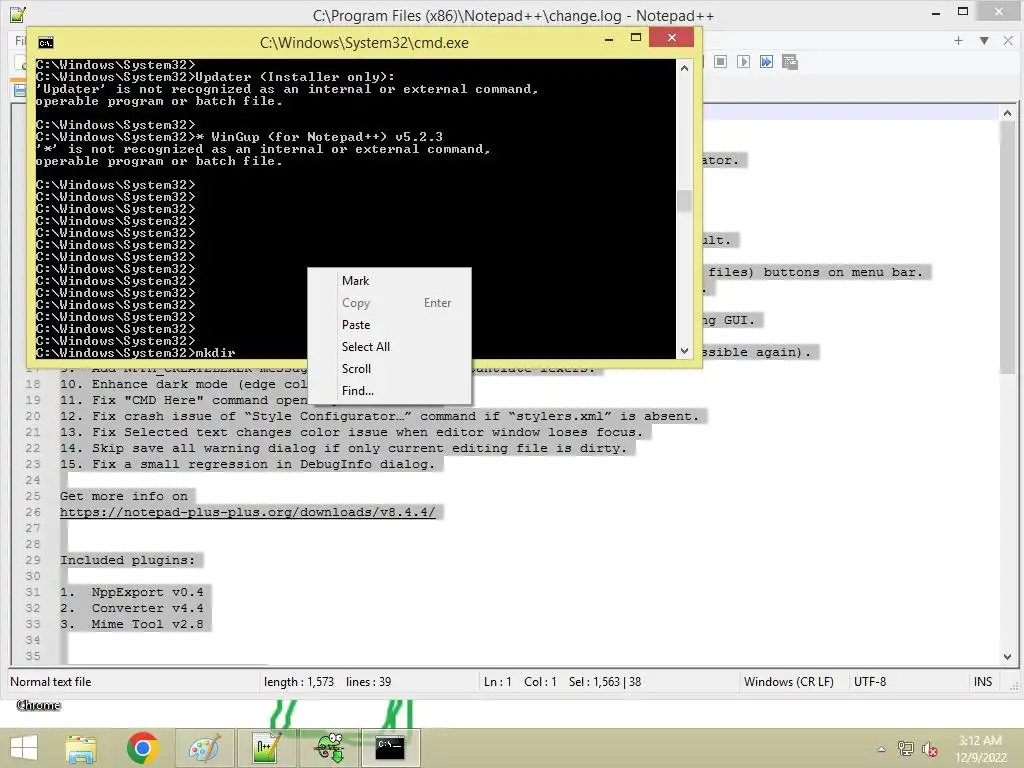Open the Windows Start button
Screen dimensions: 1024x768
point(24,748)
